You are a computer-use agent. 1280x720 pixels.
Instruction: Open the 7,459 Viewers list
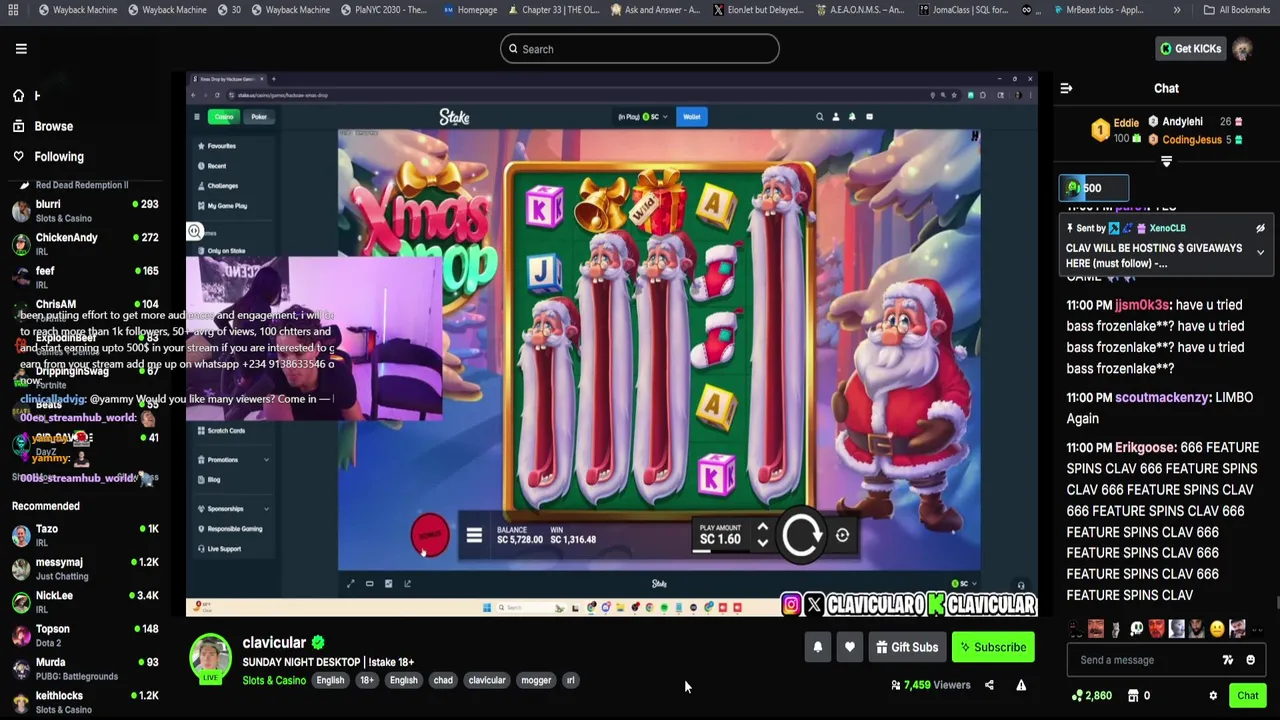click(x=931, y=685)
